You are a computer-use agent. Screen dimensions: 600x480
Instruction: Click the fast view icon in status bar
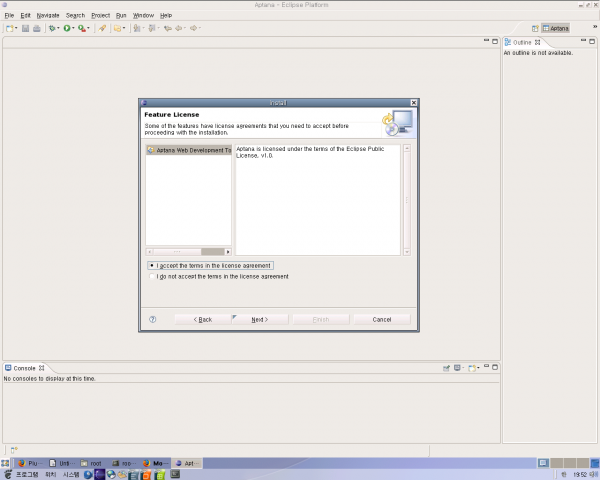(14, 450)
